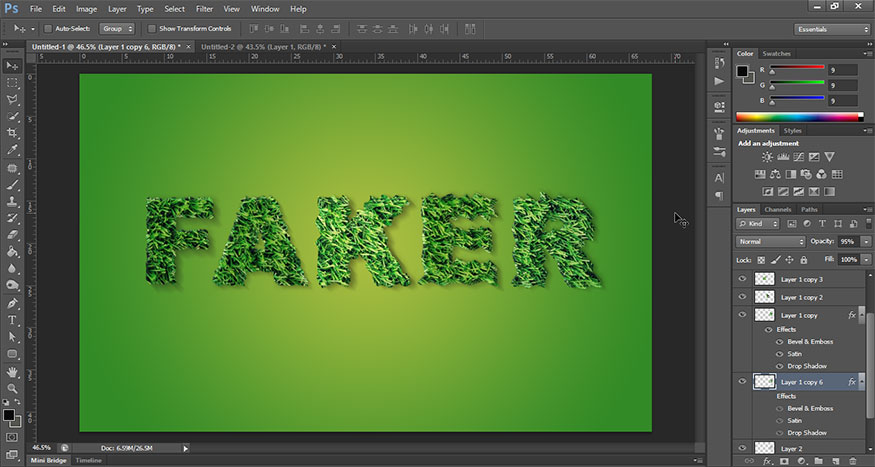
Task: Collapse effects list of Layer 1 copy 6
Action: [x=862, y=382]
